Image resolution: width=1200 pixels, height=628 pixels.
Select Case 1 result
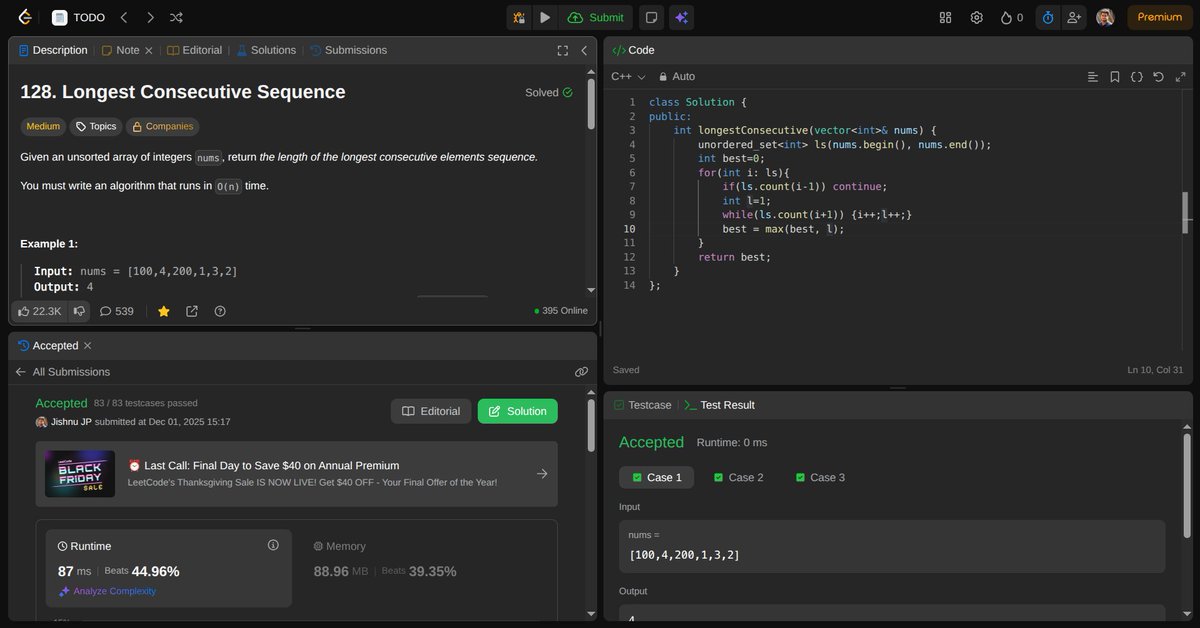tap(657, 477)
